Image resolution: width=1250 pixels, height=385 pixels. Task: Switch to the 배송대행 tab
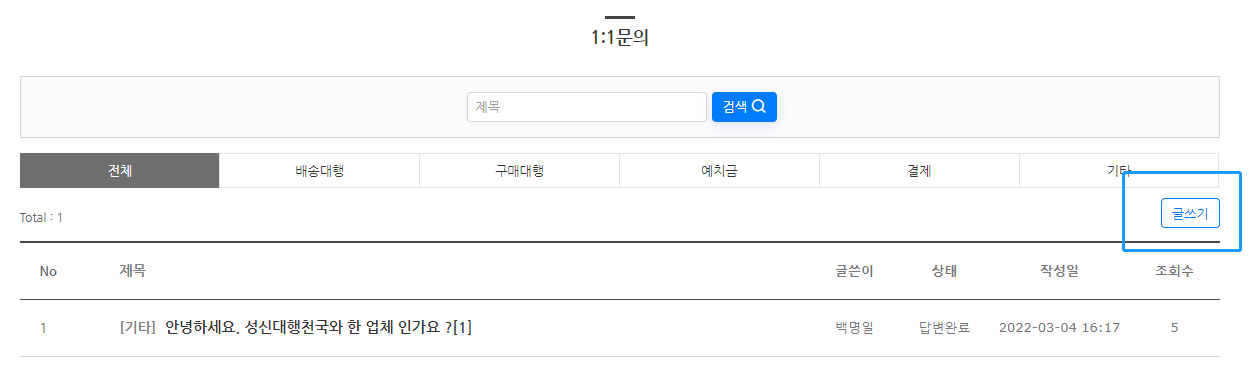coord(320,170)
